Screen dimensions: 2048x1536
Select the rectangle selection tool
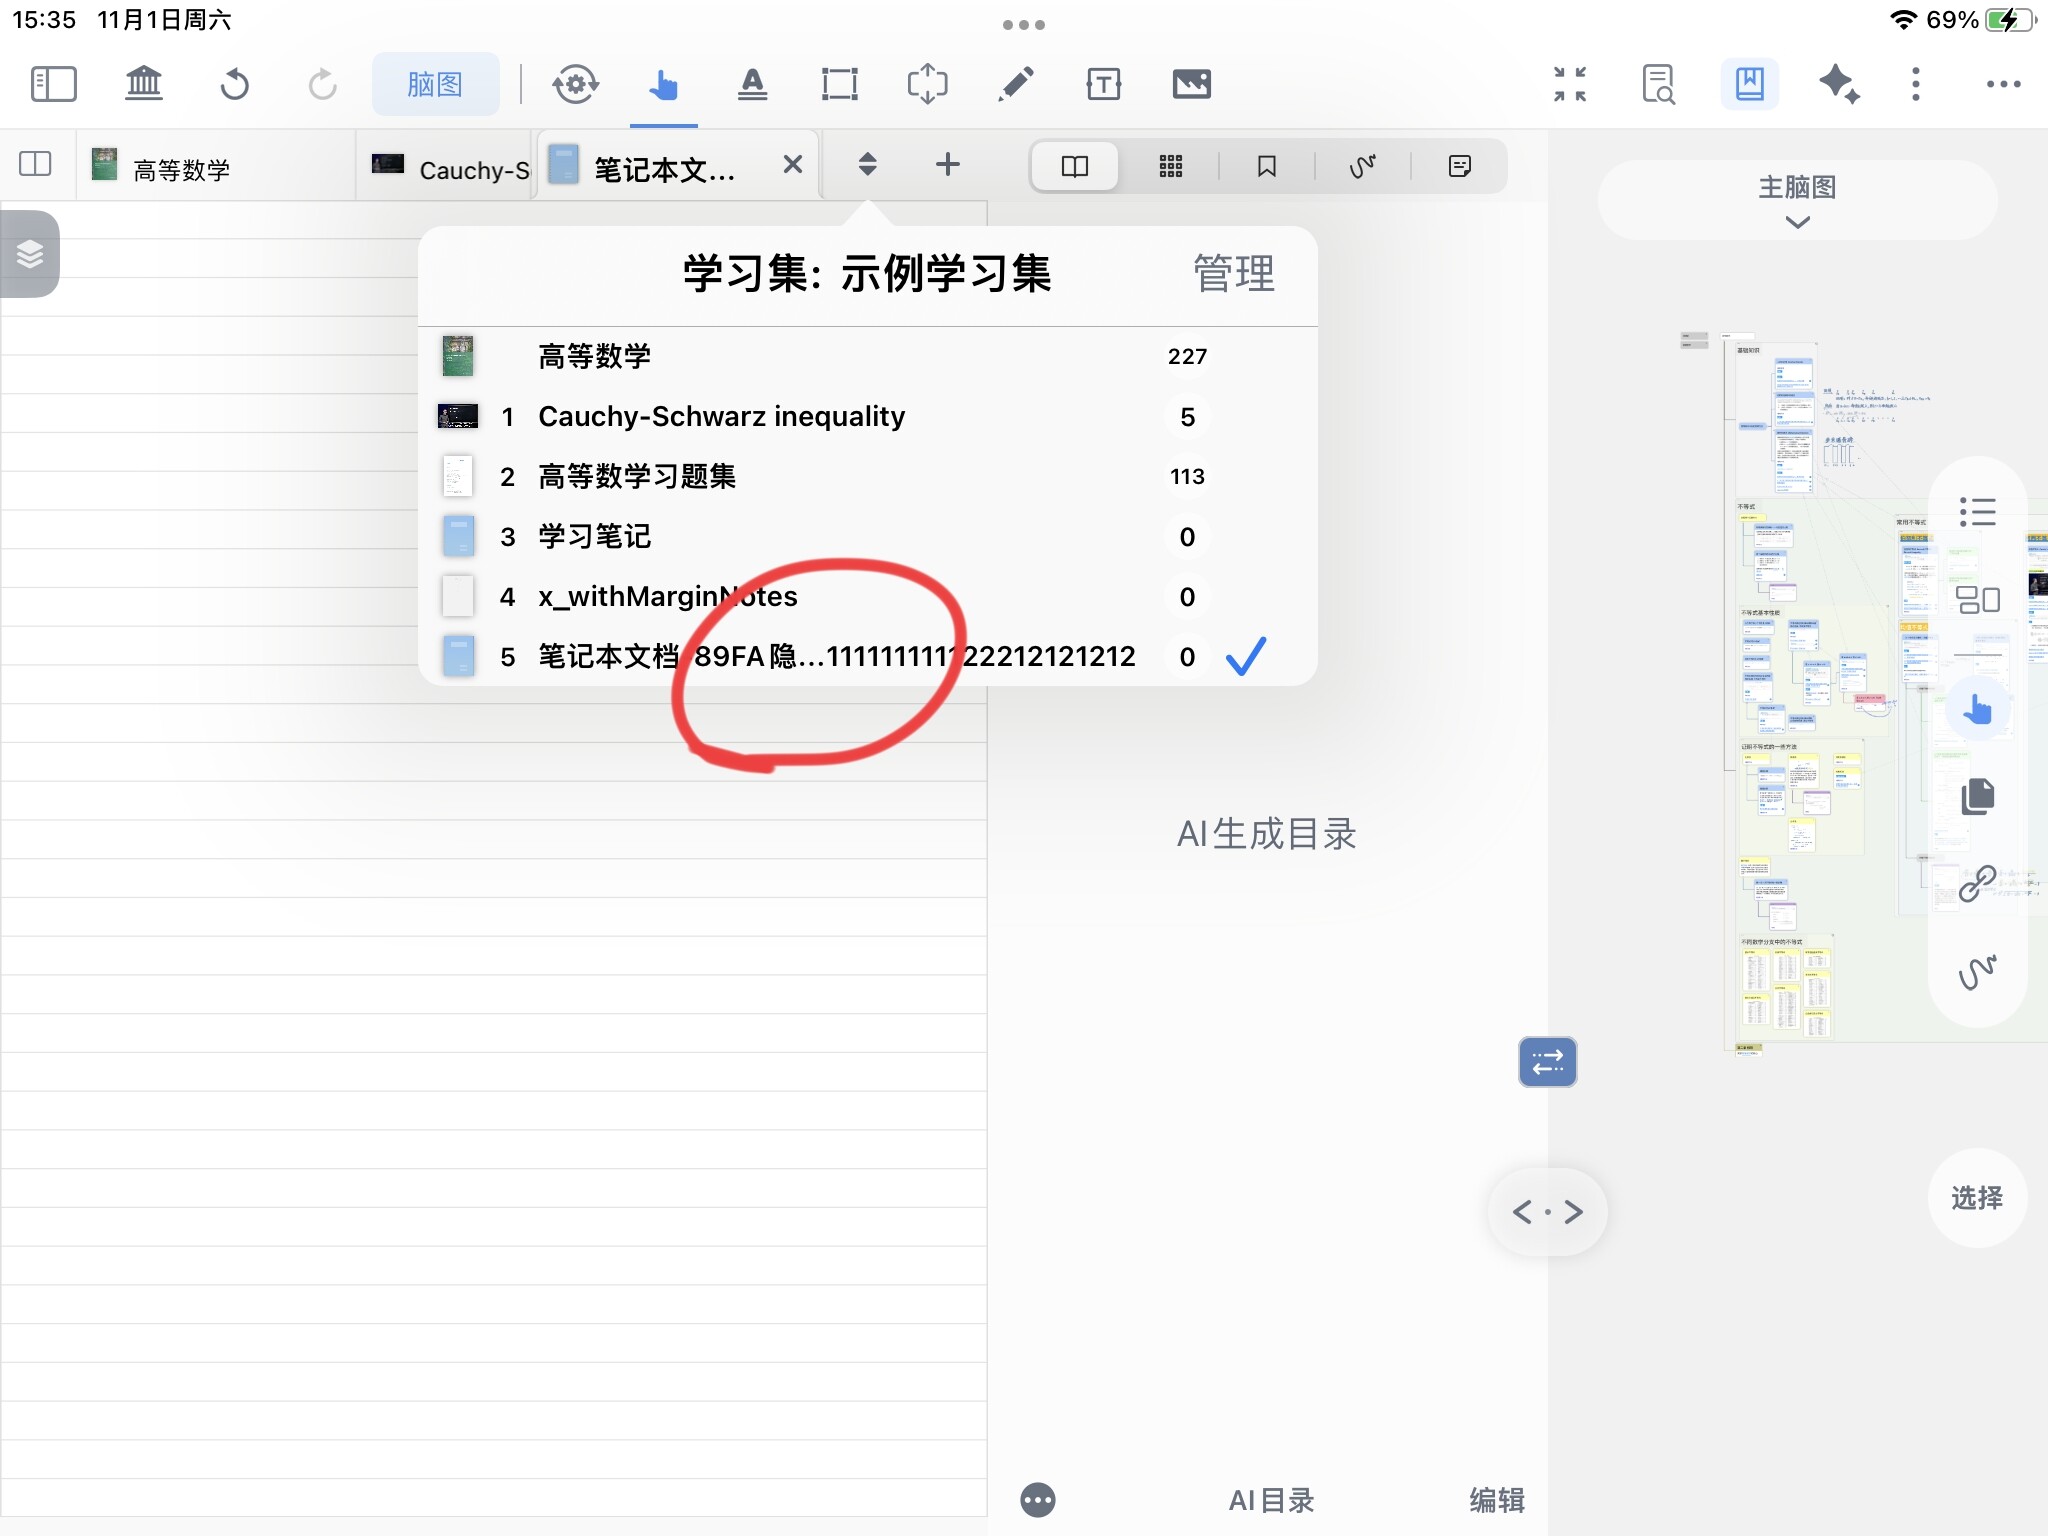(x=839, y=84)
